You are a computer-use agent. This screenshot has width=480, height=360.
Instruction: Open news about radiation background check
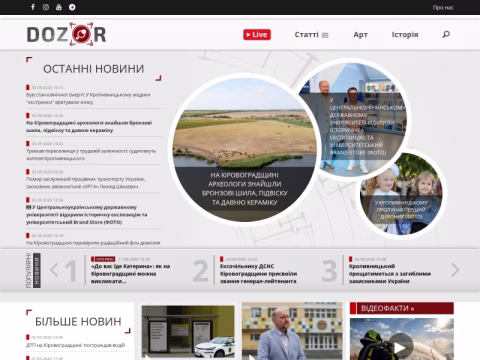click(93, 243)
